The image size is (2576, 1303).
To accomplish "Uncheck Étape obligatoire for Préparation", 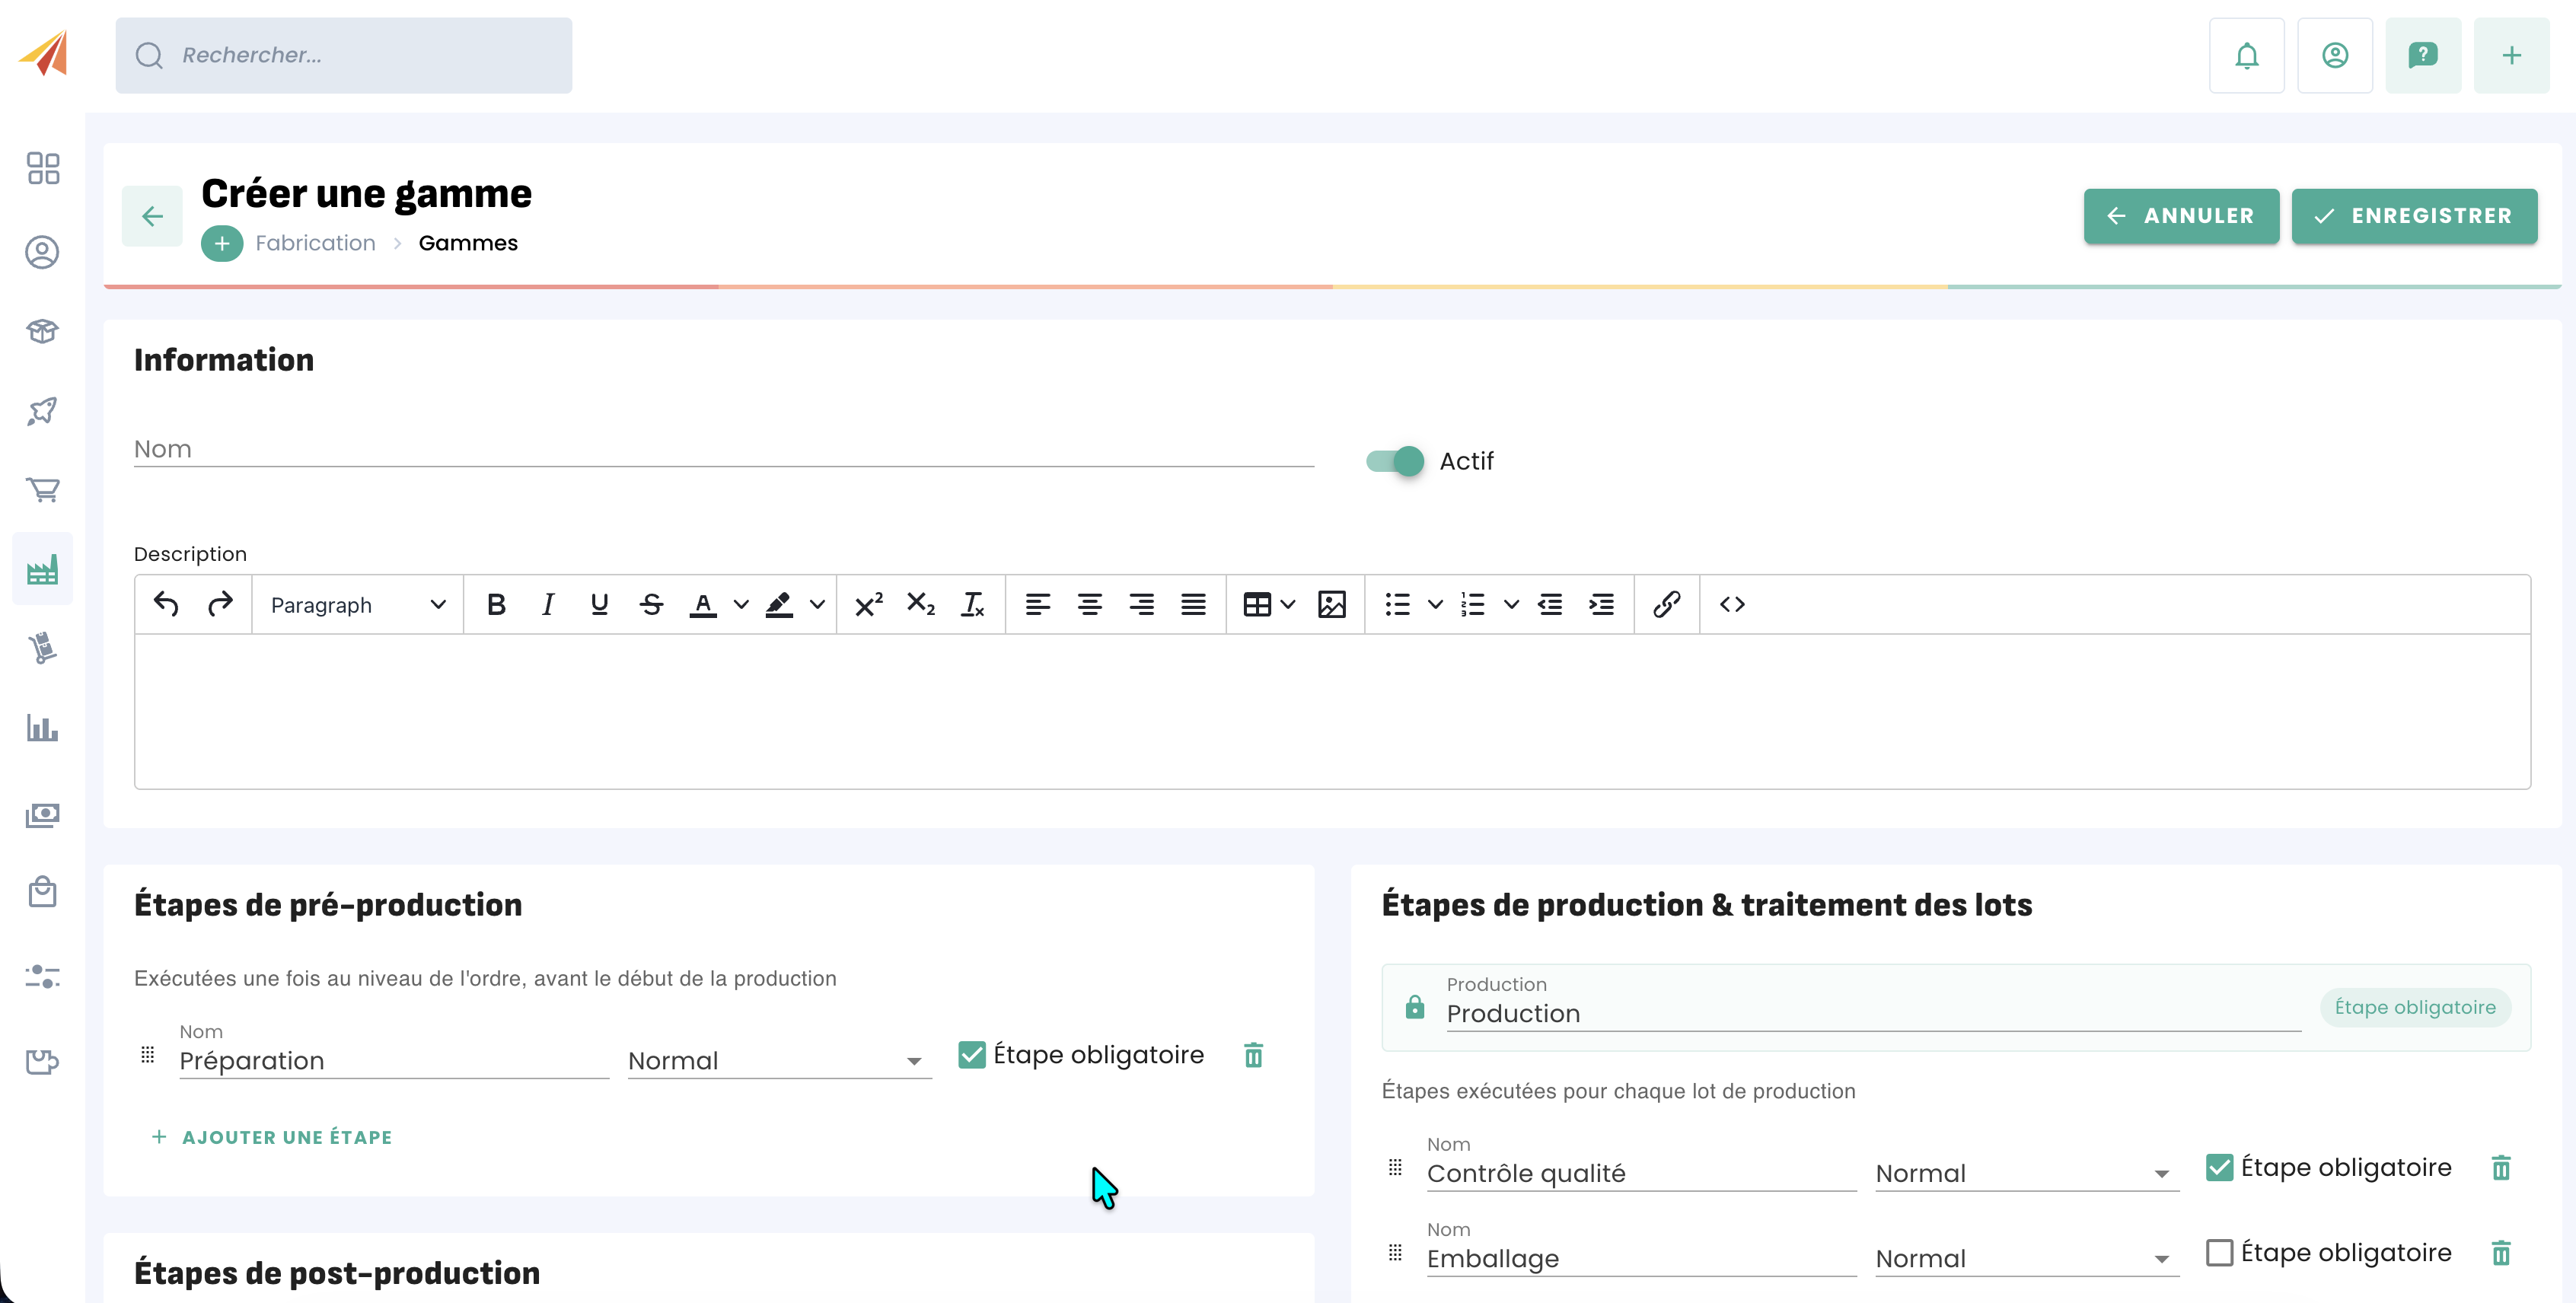I will 971,1055.
